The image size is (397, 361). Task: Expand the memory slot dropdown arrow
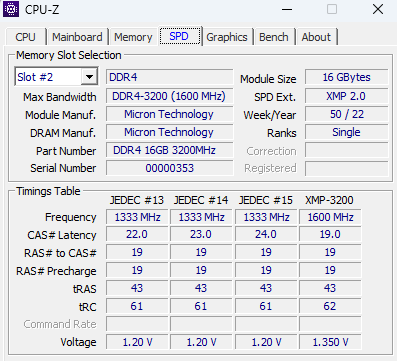tap(89, 77)
